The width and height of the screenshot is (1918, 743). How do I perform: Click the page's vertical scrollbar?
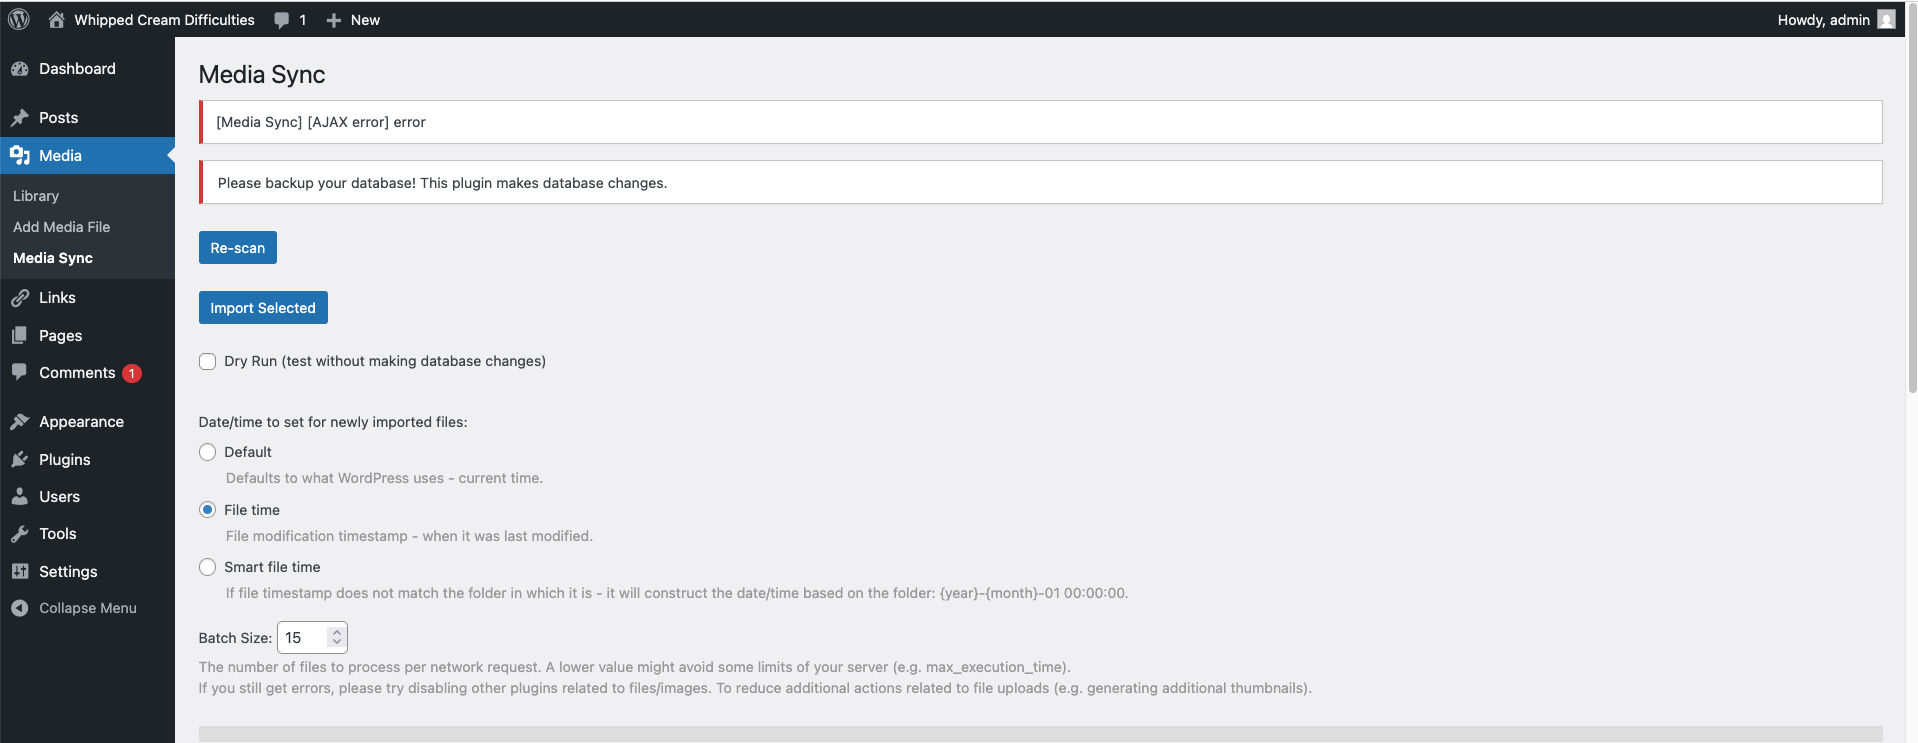(1912, 200)
